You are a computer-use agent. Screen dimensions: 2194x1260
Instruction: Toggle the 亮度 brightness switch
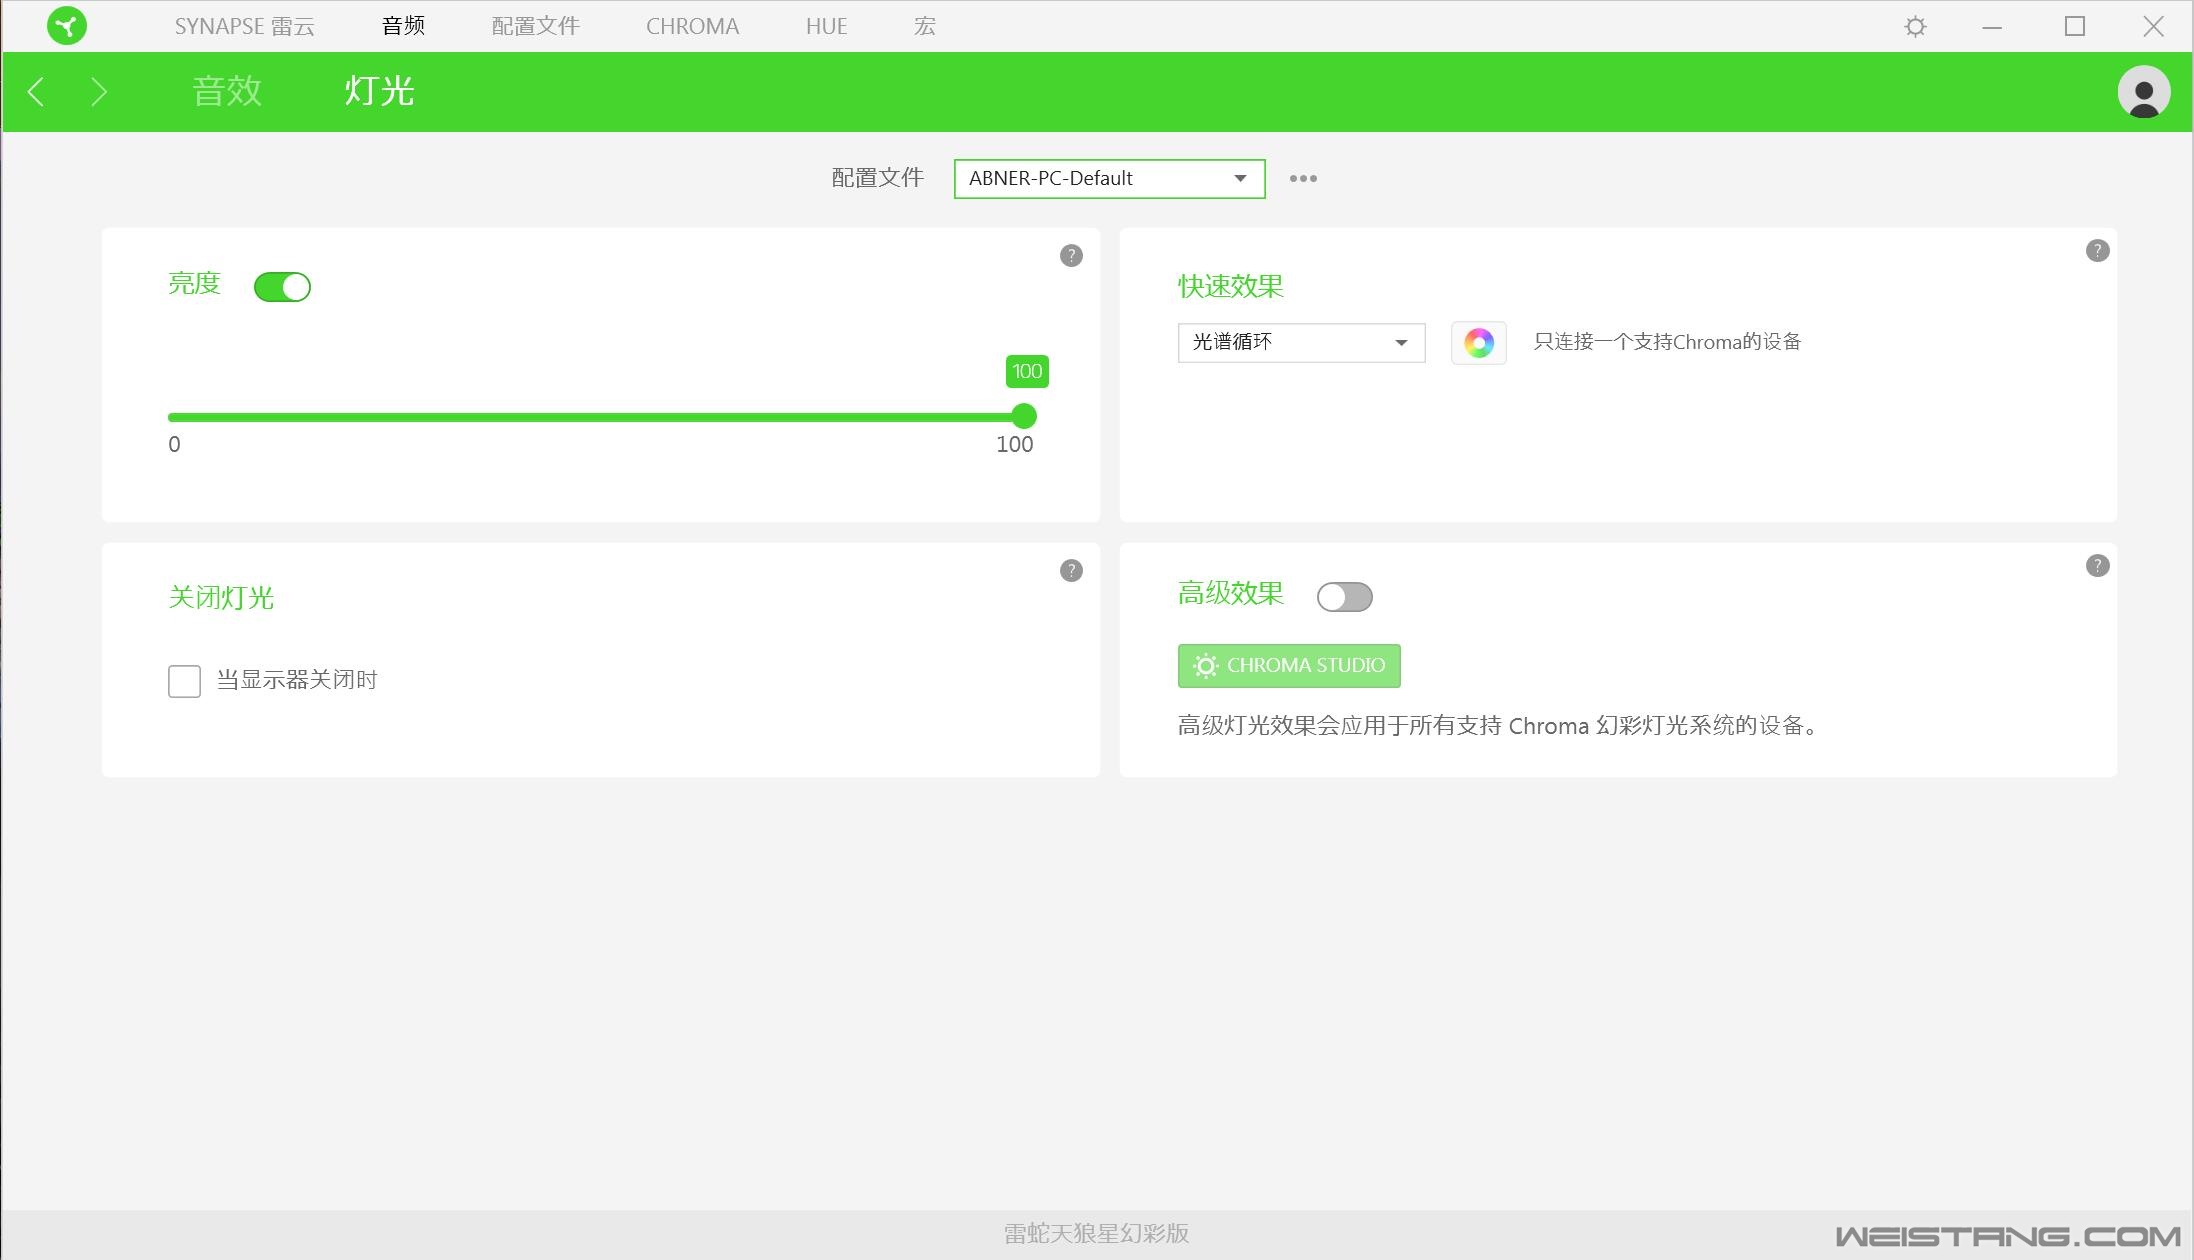pyautogui.click(x=282, y=287)
